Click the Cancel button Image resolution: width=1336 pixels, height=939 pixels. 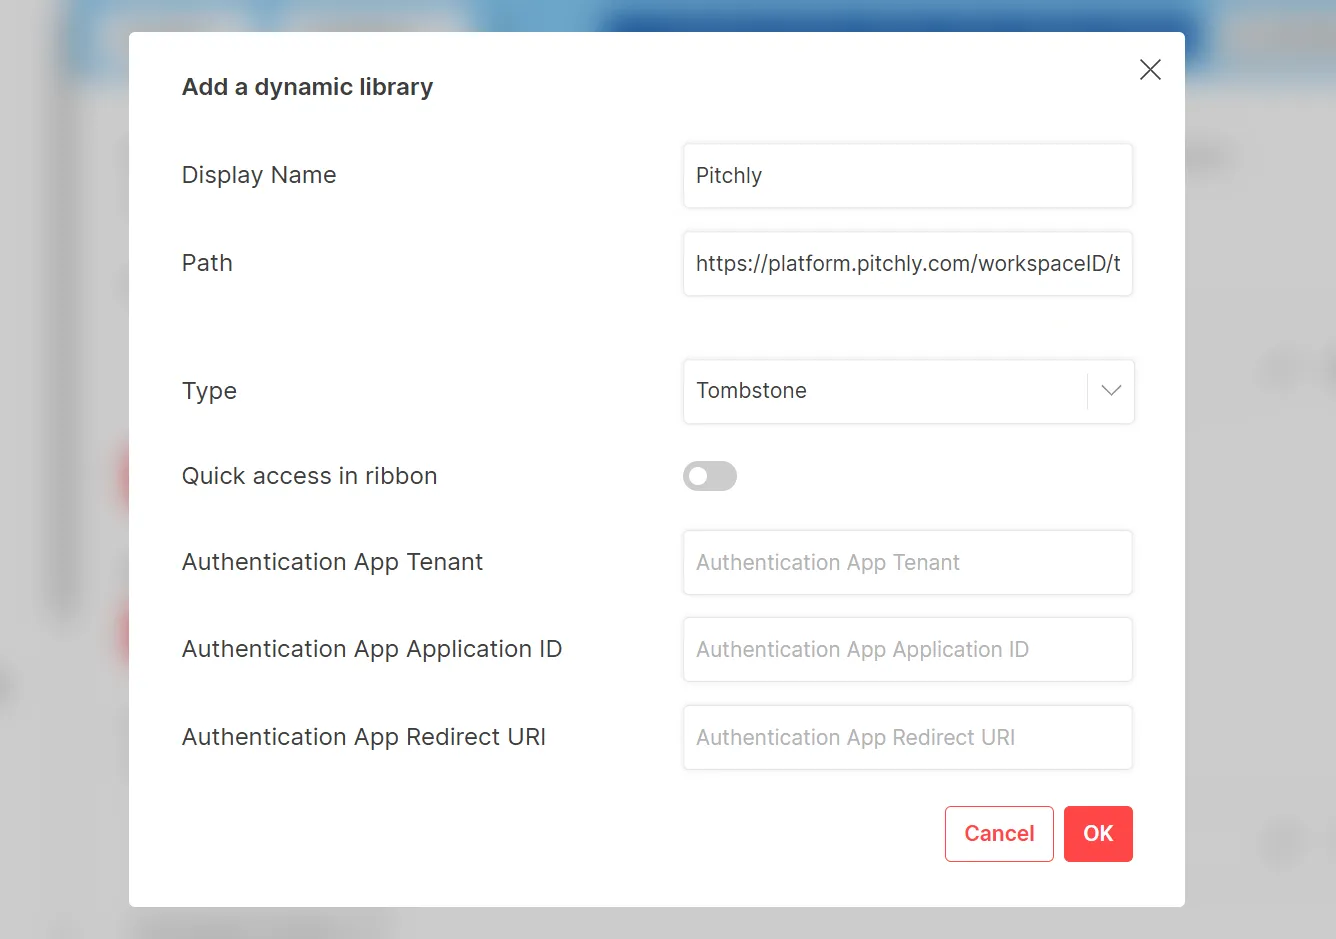coord(999,834)
